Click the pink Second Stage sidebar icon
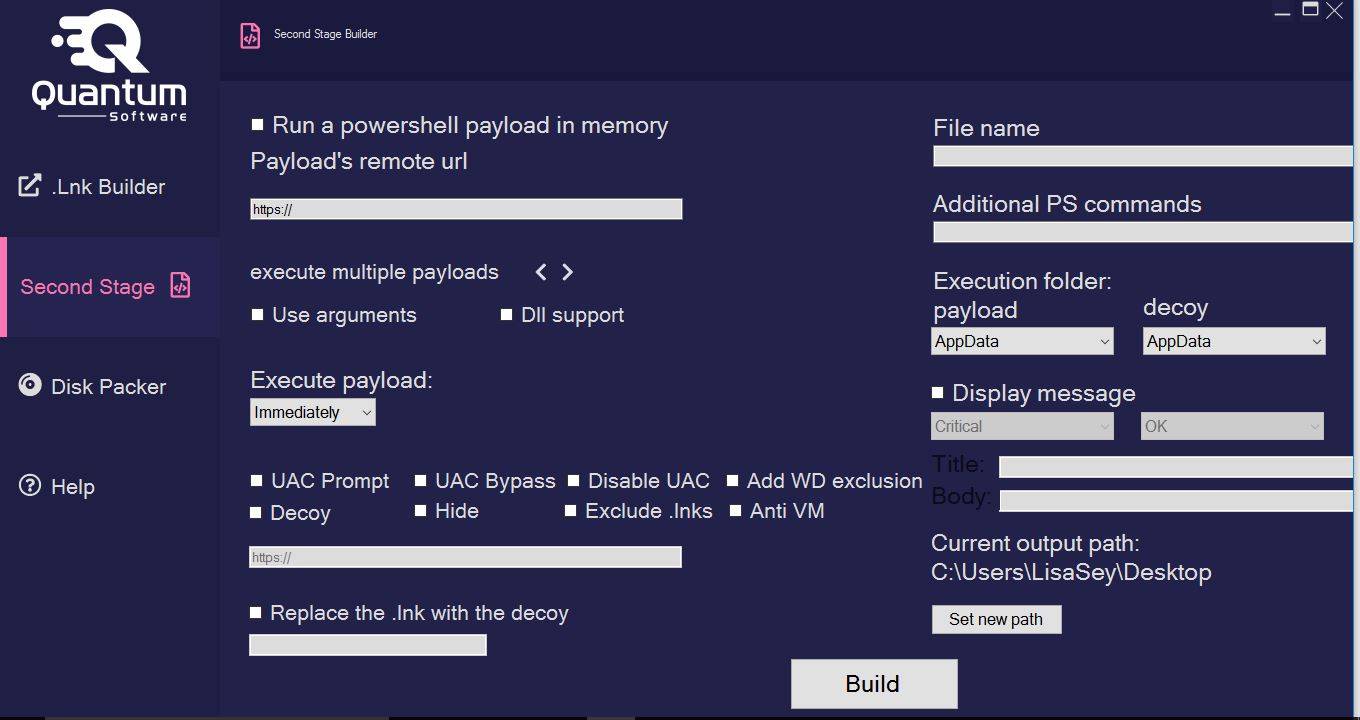The image size is (1360, 720). 180,285
